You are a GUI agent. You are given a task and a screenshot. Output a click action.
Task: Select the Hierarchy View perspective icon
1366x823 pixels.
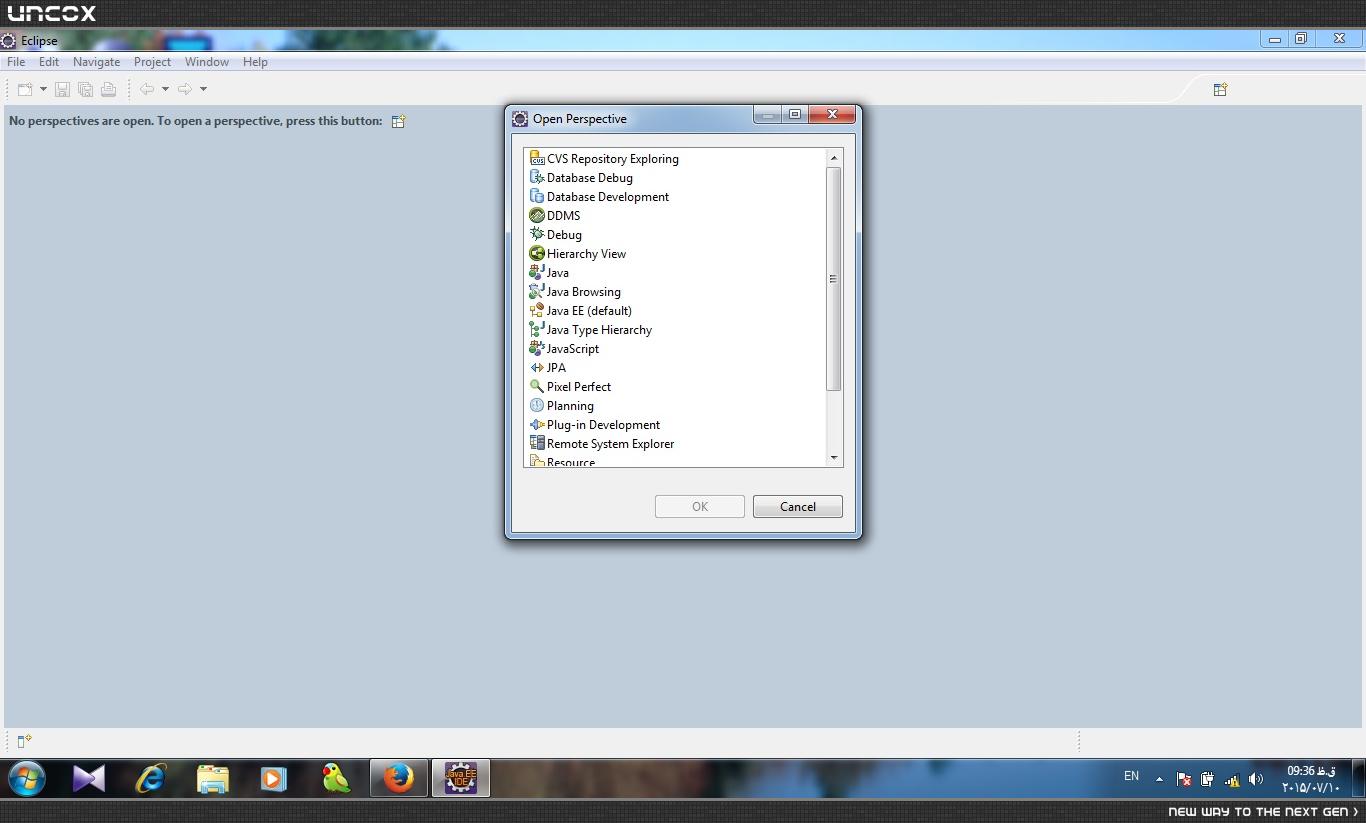pos(537,253)
